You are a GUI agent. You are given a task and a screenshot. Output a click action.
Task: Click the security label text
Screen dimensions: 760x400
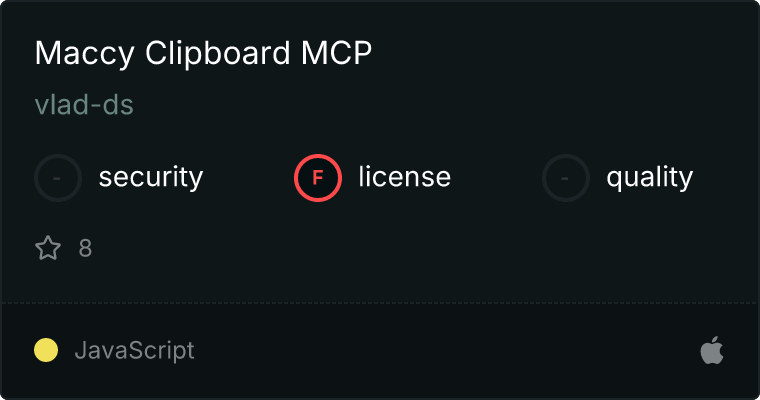click(x=151, y=178)
